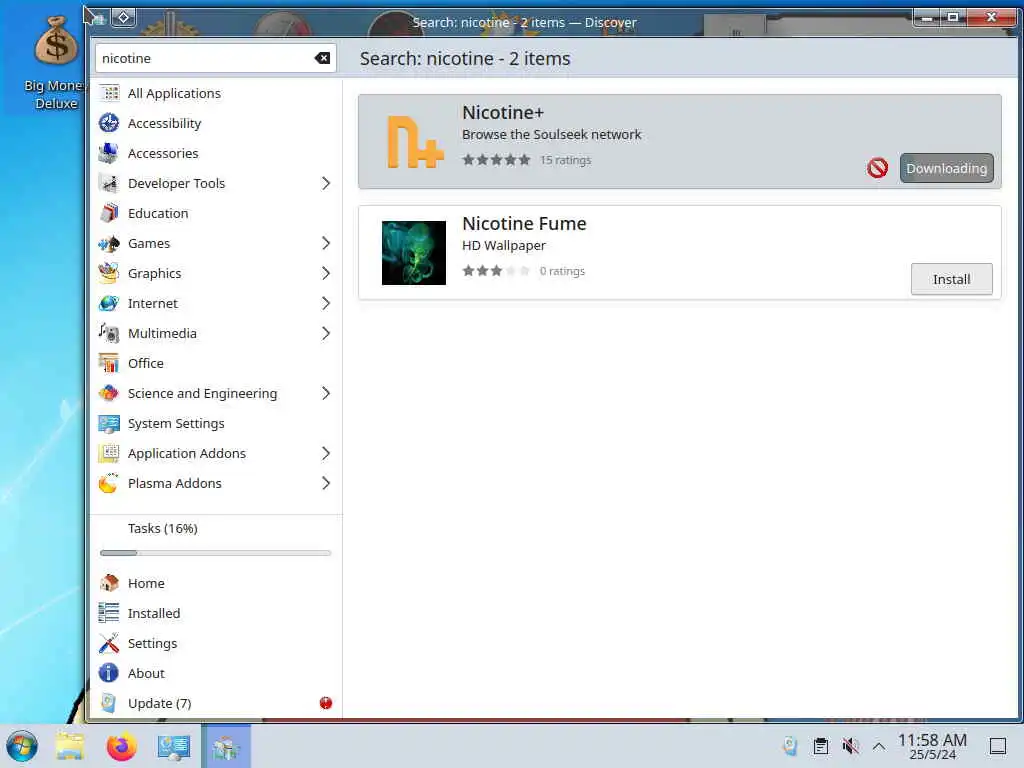Click the '15 ratings' text
This screenshot has height=768, width=1024.
pyautogui.click(x=566, y=160)
